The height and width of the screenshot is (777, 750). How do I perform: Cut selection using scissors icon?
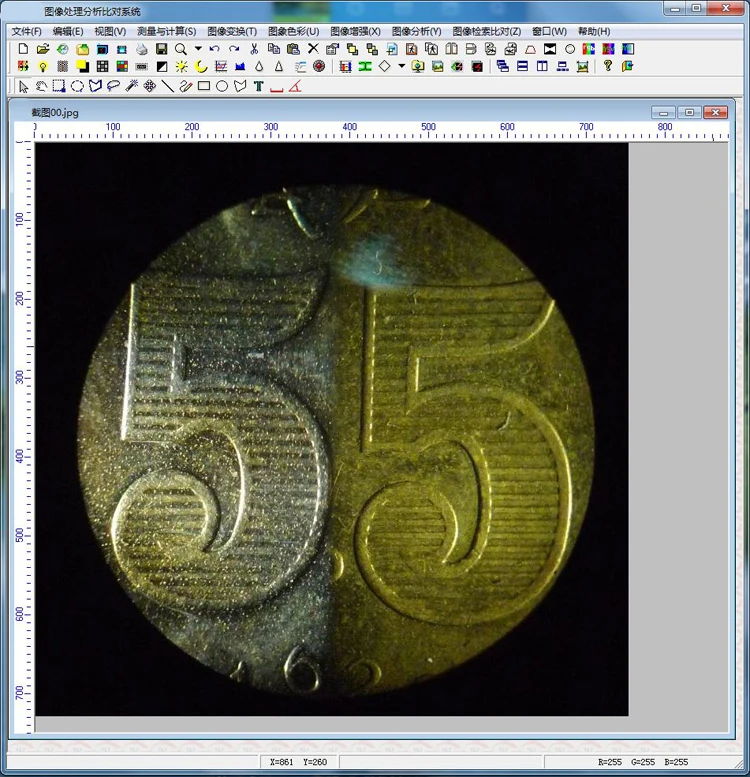[x=254, y=49]
